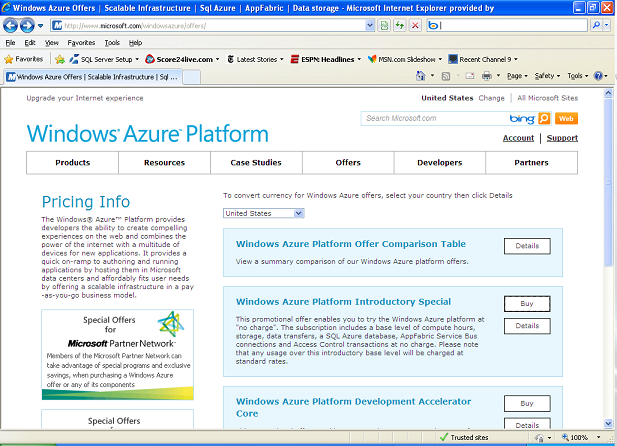Toggle the Compatibility View icon
617x446 pixels.
click(384, 26)
